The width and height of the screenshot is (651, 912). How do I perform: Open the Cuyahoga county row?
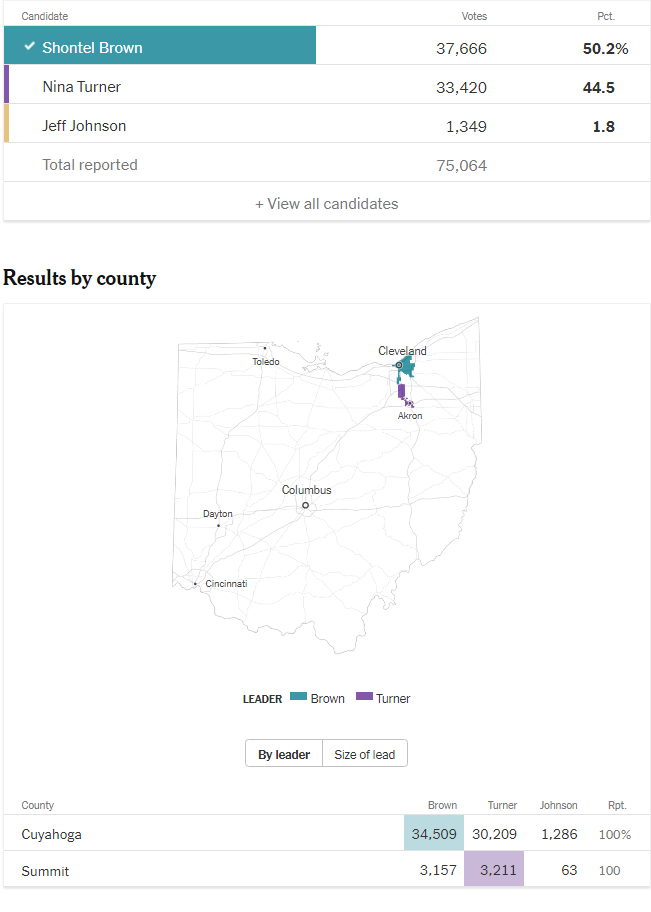pos(326,833)
